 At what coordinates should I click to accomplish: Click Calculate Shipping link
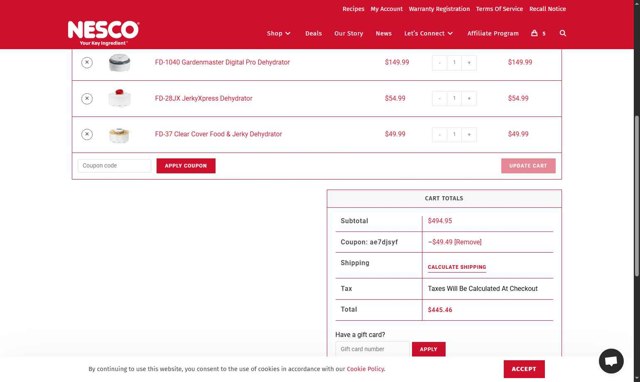point(457,267)
